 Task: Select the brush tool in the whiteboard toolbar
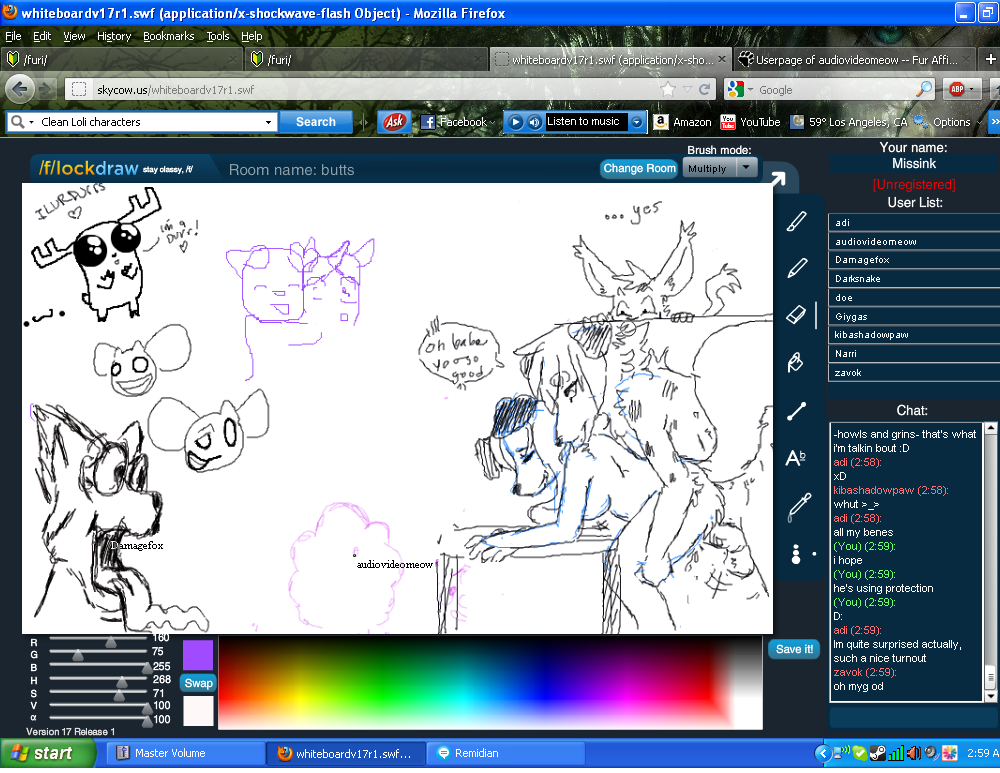click(x=797, y=221)
